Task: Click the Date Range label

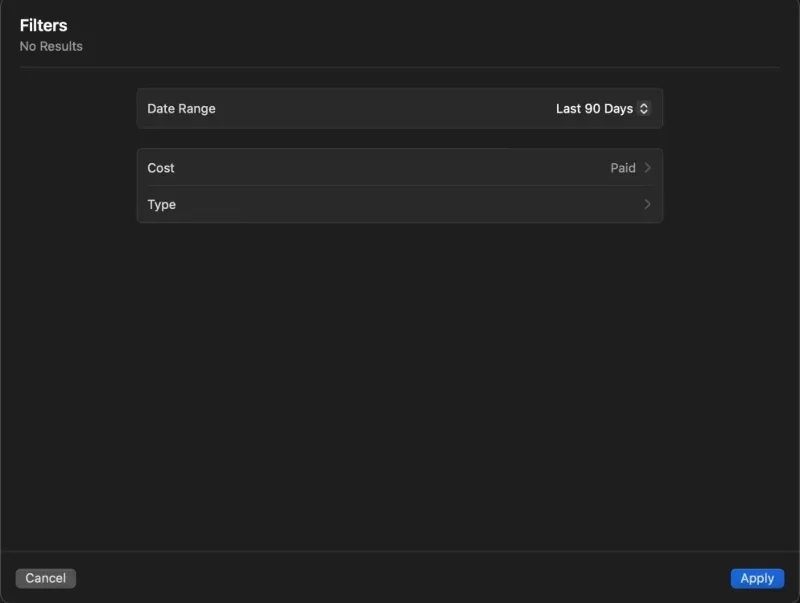Action: (x=181, y=108)
